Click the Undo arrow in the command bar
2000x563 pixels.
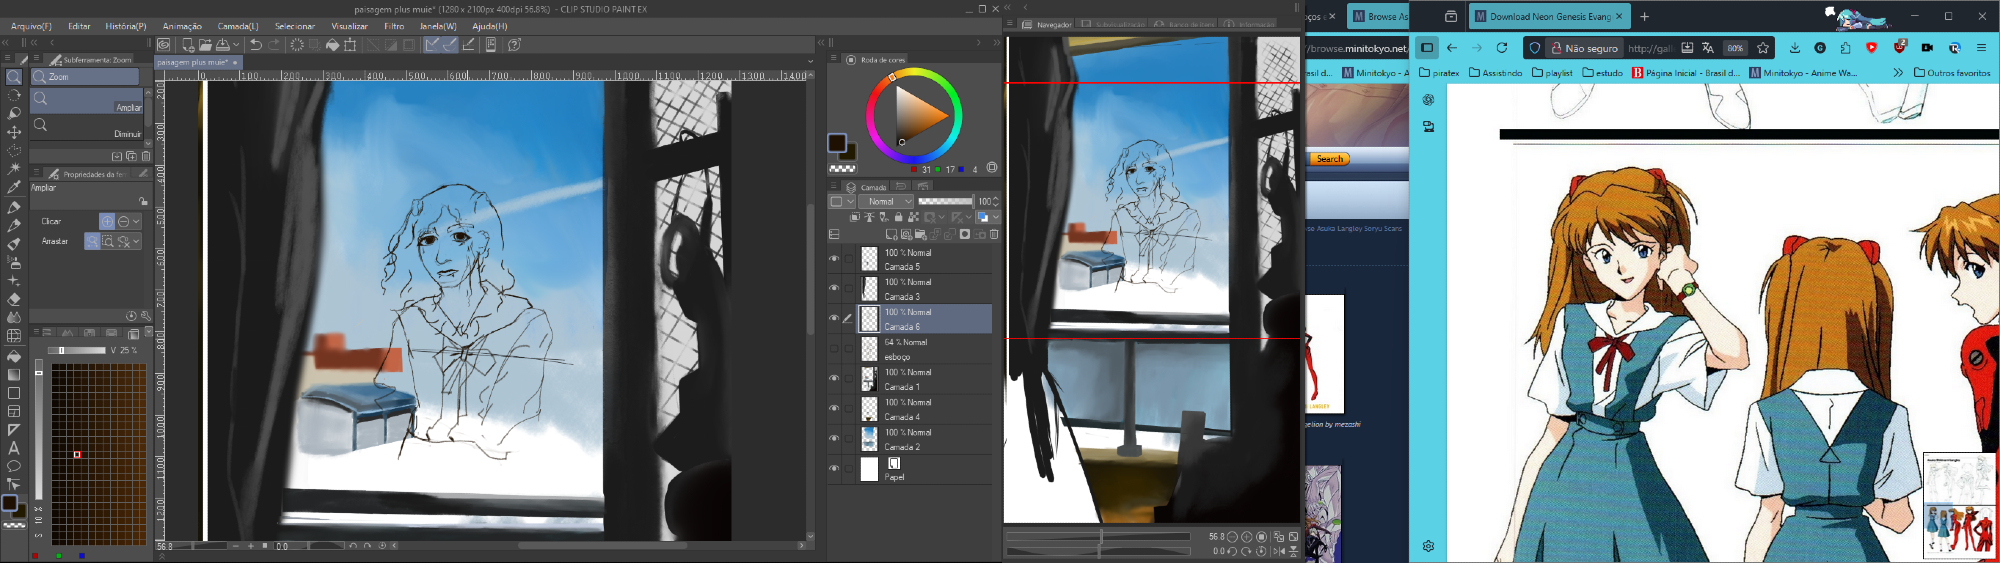[256, 45]
